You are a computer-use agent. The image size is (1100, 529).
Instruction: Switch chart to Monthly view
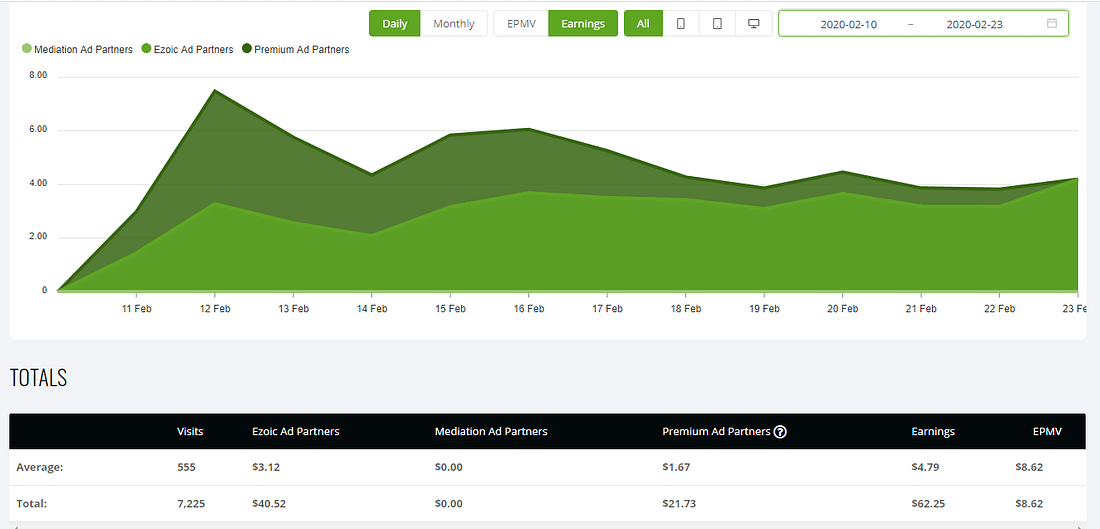454,23
